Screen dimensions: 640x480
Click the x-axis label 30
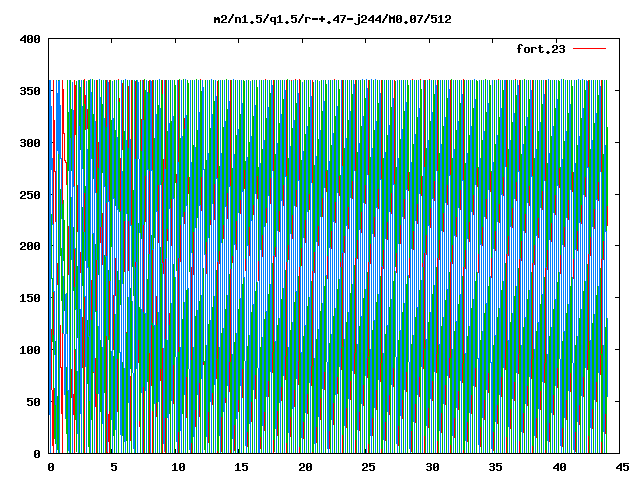tap(432, 467)
